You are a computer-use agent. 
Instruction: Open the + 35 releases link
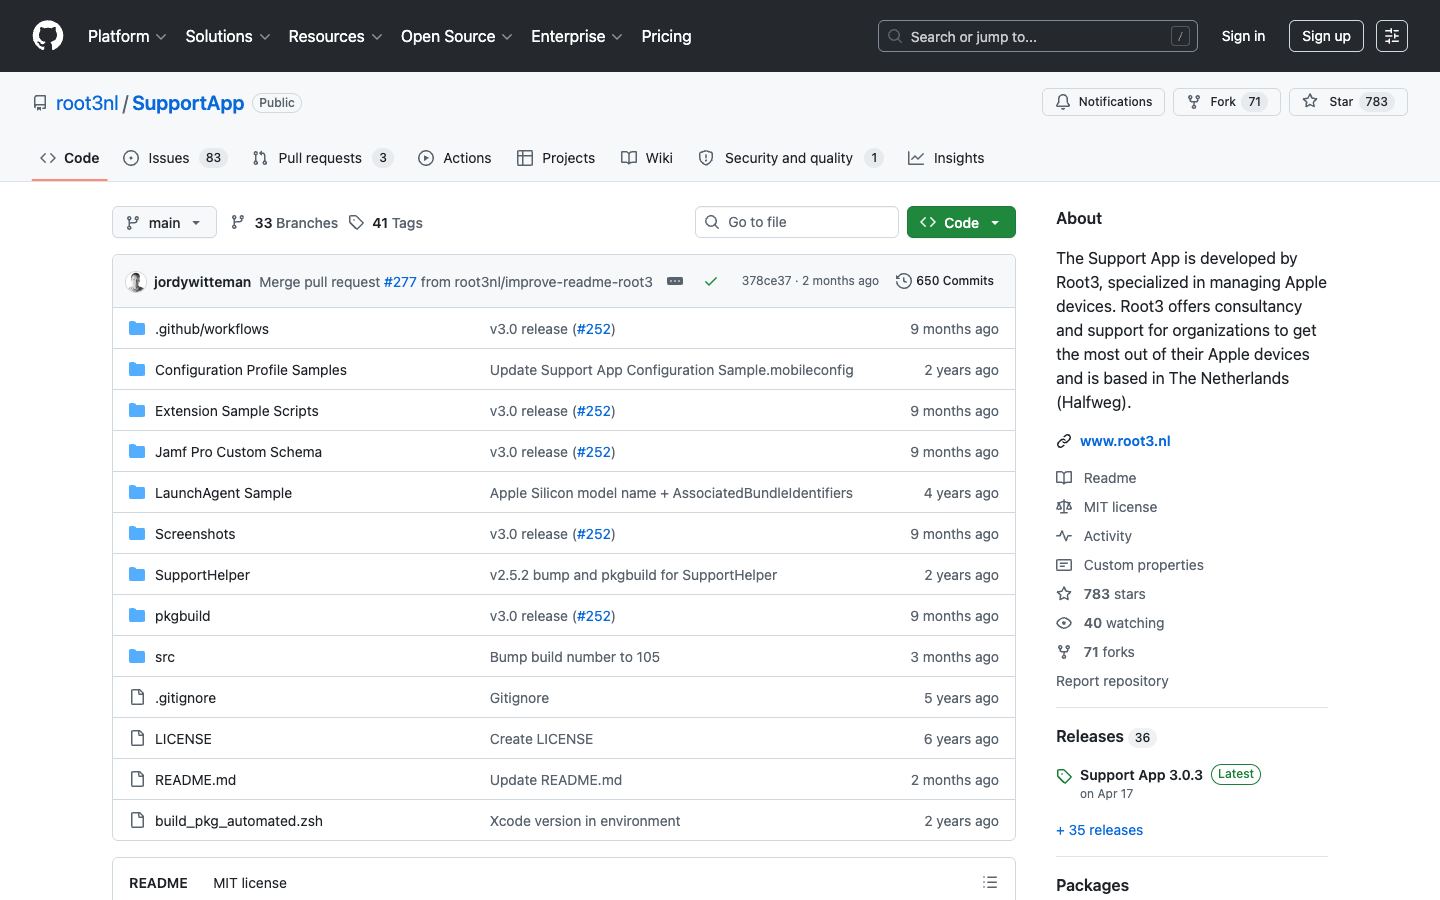[x=1099, y=830]
